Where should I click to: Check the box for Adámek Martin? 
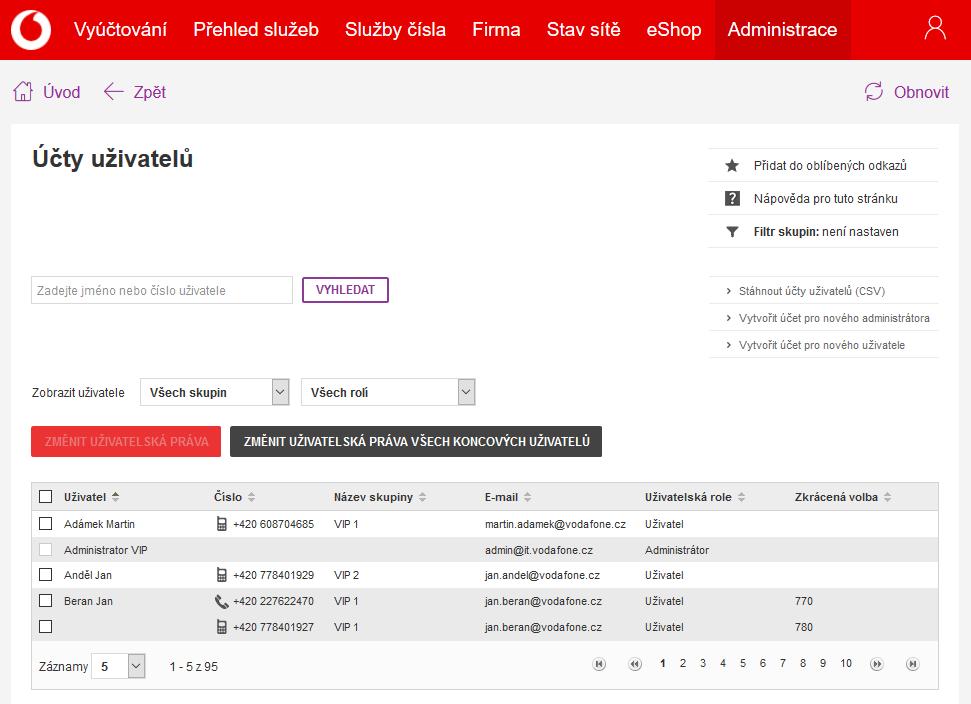(45, 523)
